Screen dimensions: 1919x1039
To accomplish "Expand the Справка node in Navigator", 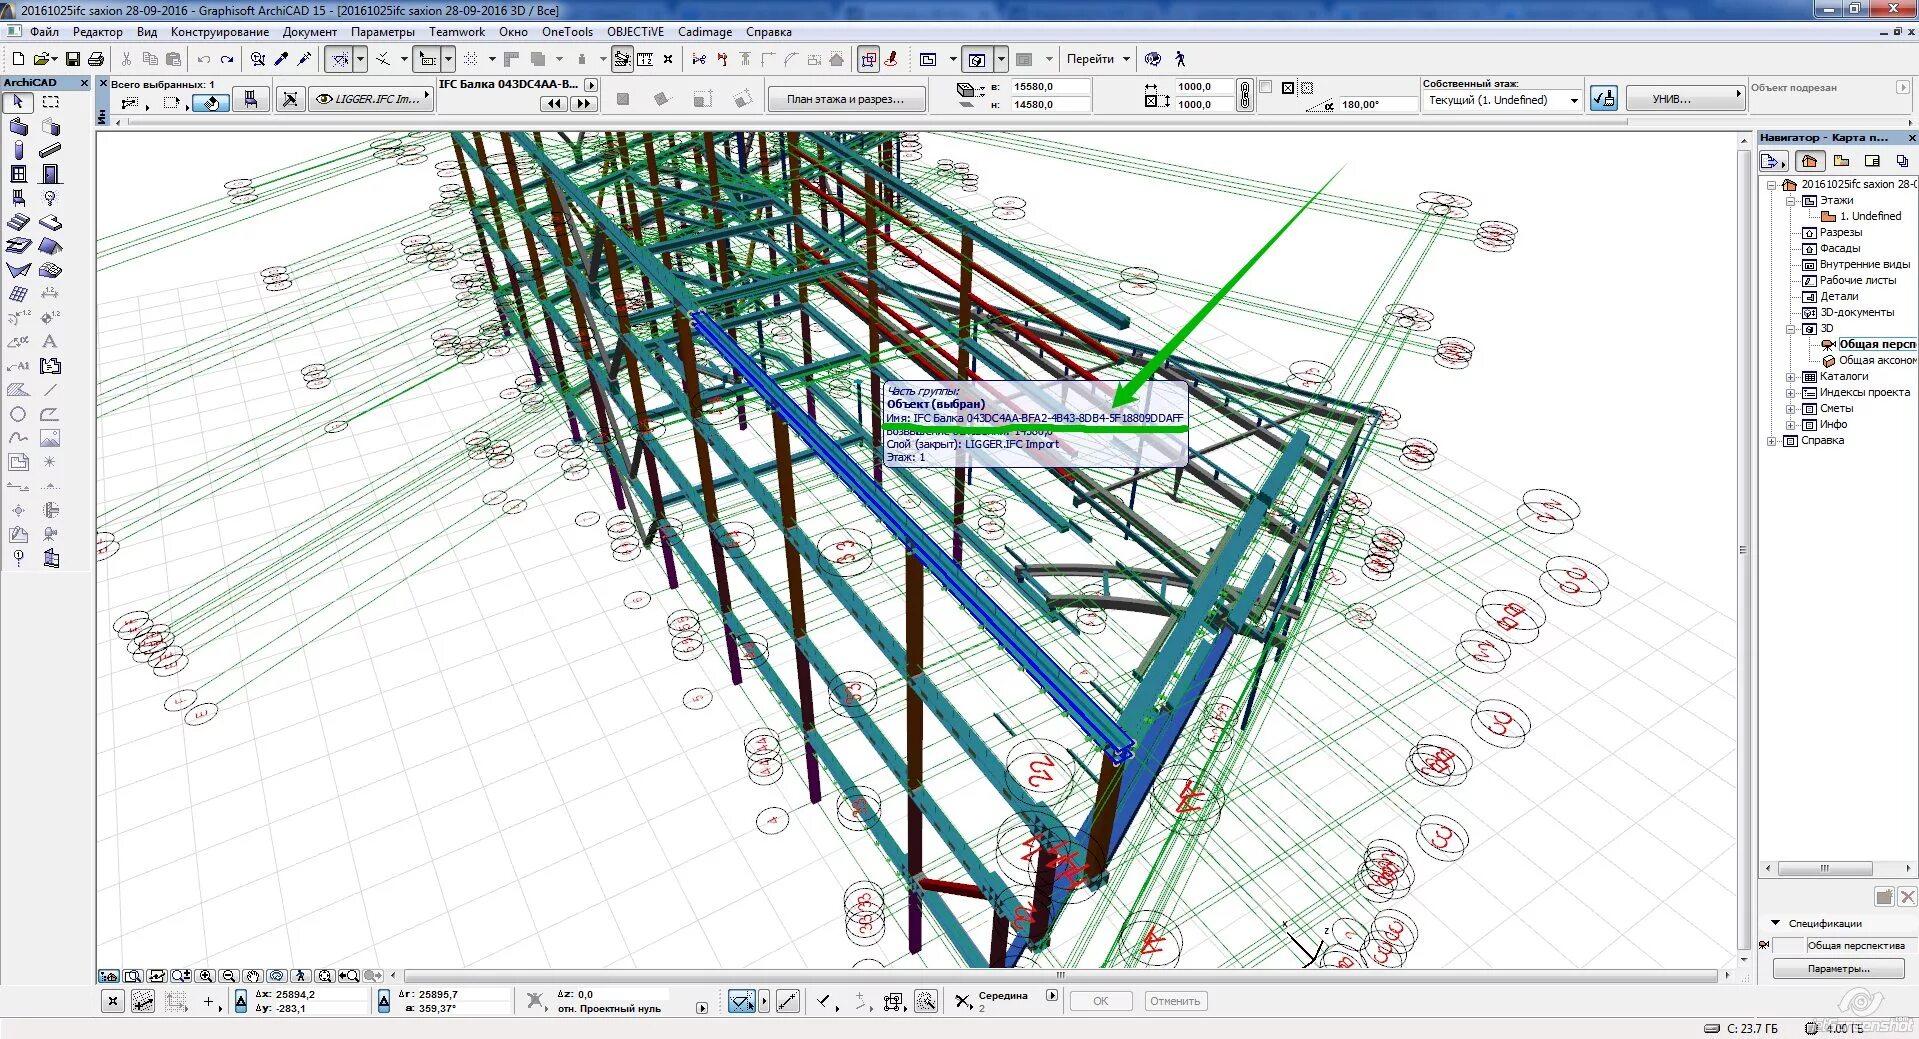I will point(1773,441).
